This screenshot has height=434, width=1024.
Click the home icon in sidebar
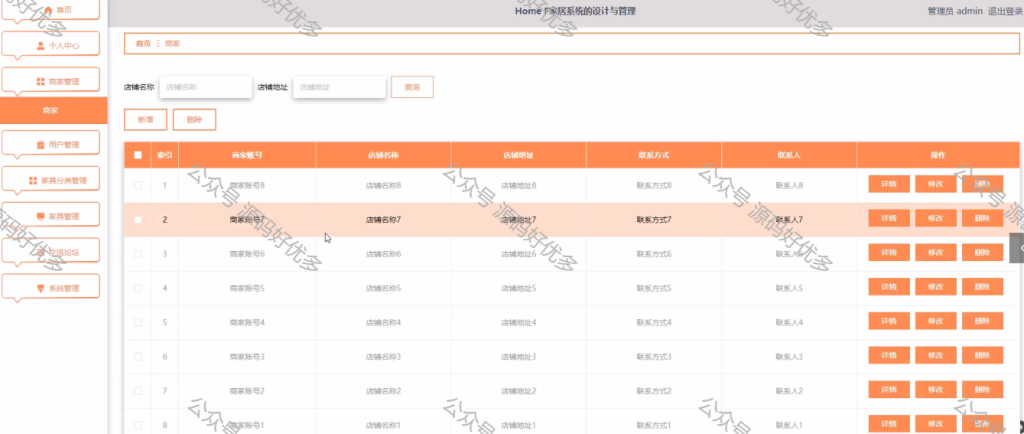point(50,10)
